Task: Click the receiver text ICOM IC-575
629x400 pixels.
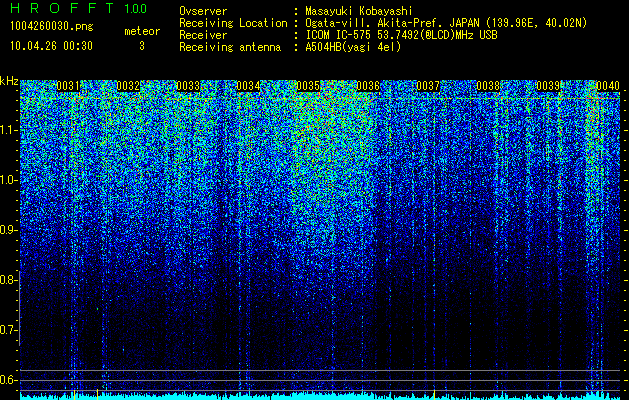Action: point(338,35)
